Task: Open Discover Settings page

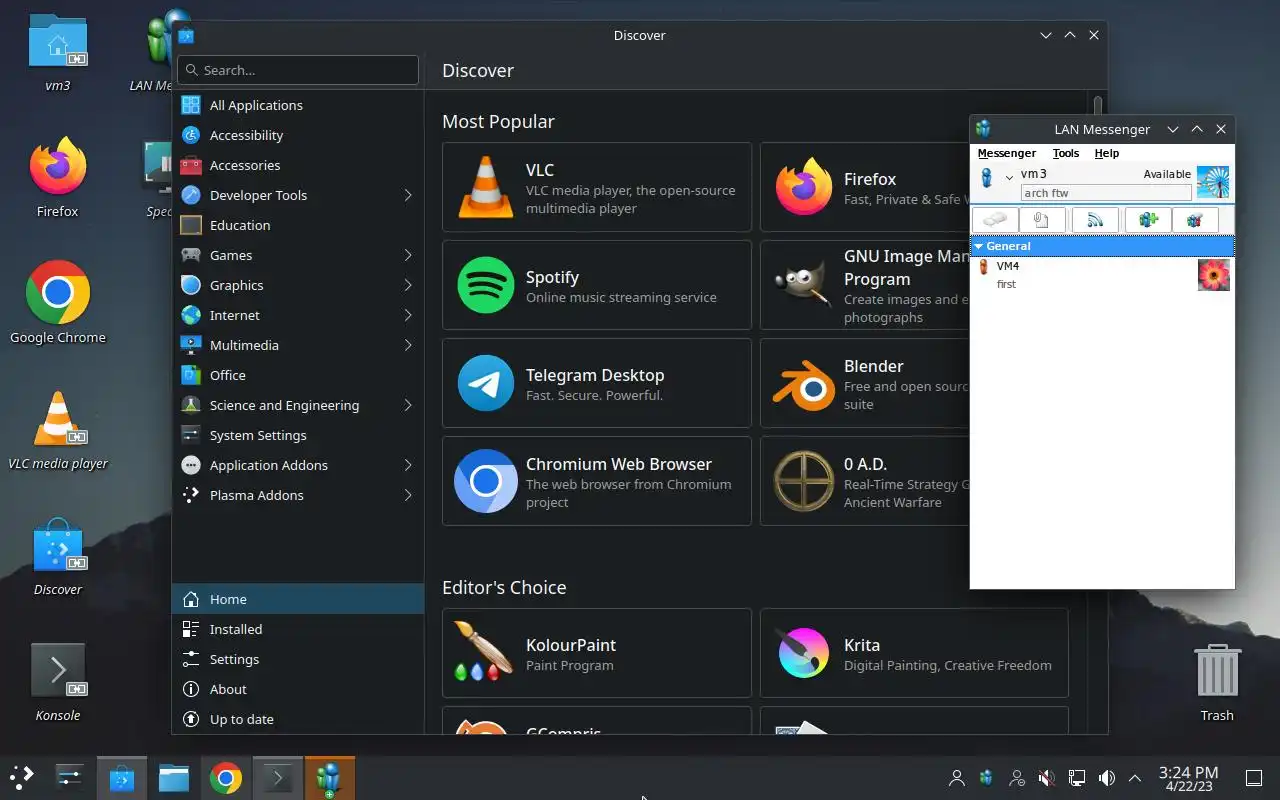Action: (297, 659)
